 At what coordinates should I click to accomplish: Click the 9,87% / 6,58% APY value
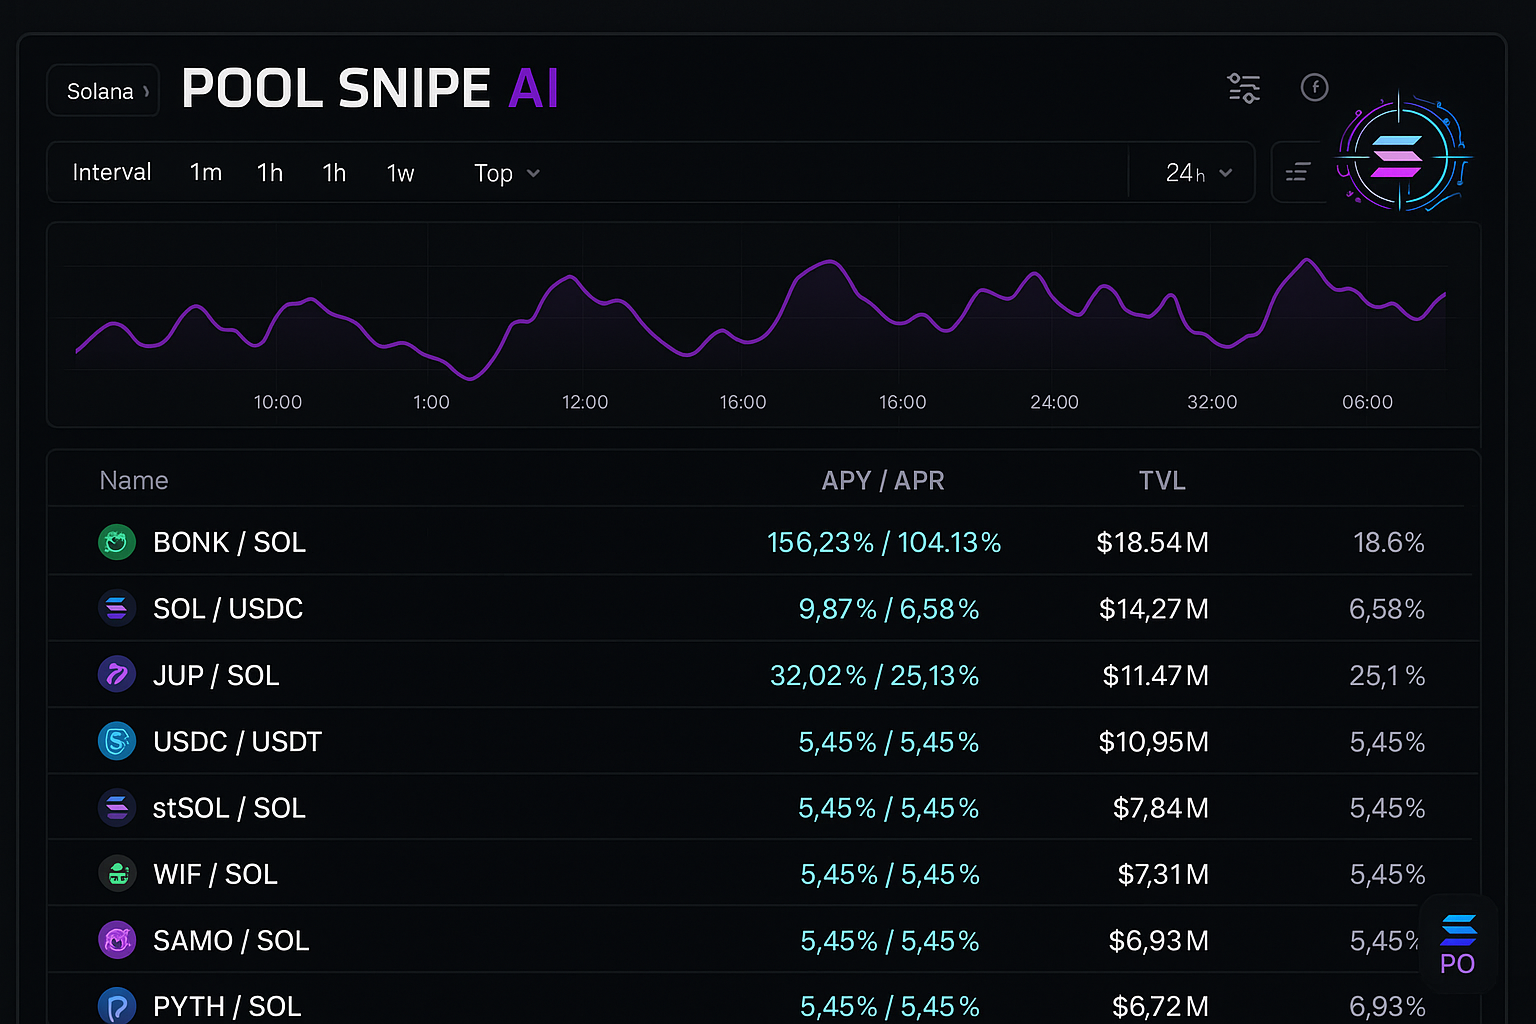[x=889, y=608]
